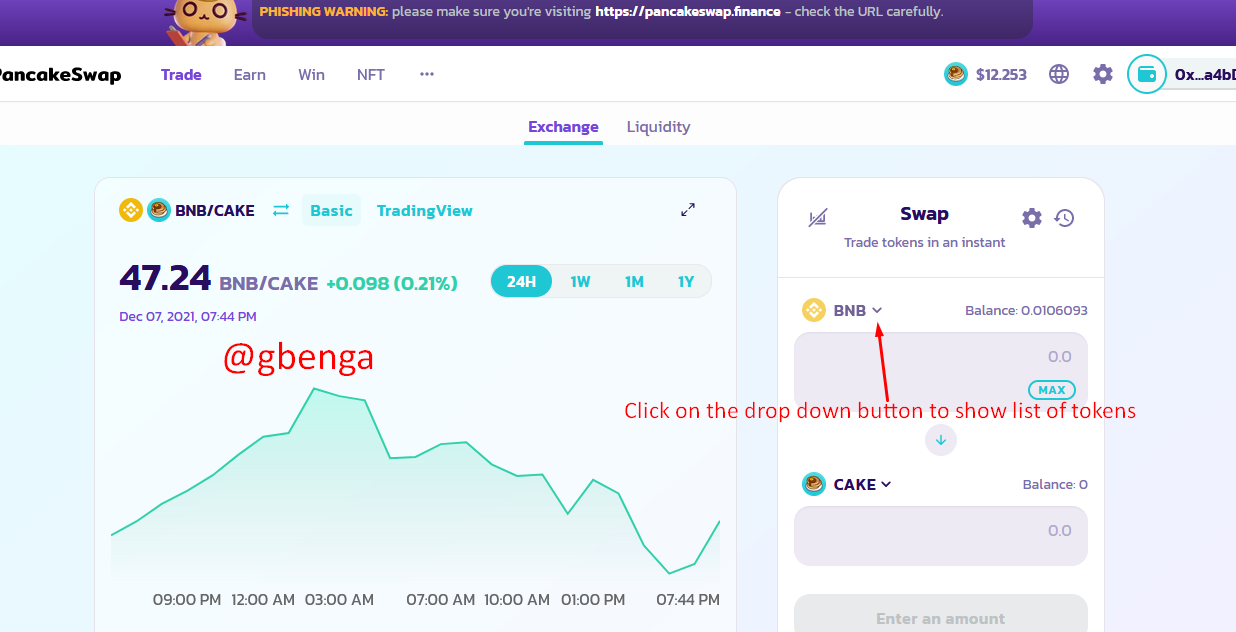Screen dimensions: 1236x632
Task: Select the 1M time range
Action: coord(634,282)
